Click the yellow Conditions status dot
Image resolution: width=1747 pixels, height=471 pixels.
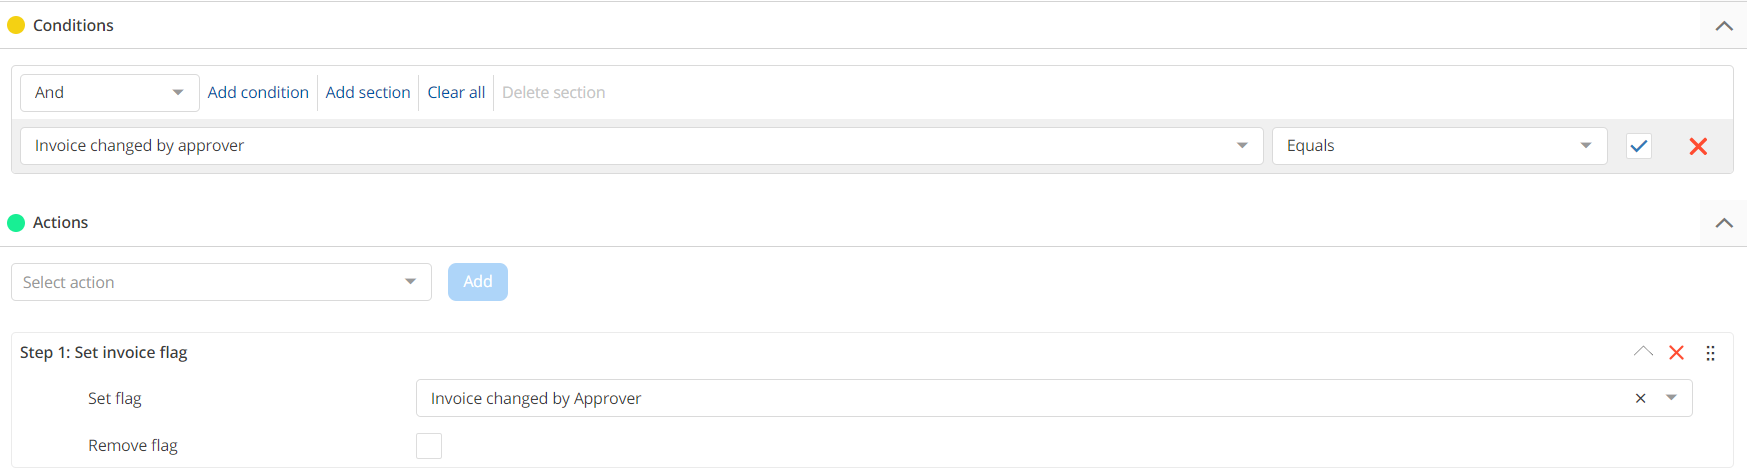16,25
